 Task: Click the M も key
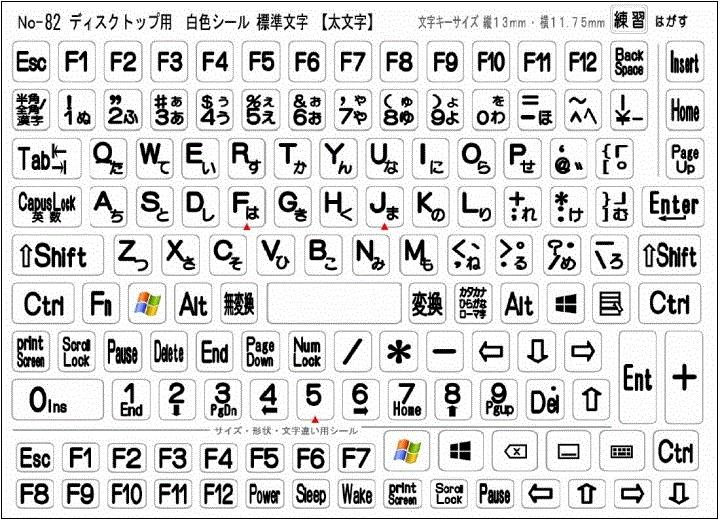click(x=418, y=255)
